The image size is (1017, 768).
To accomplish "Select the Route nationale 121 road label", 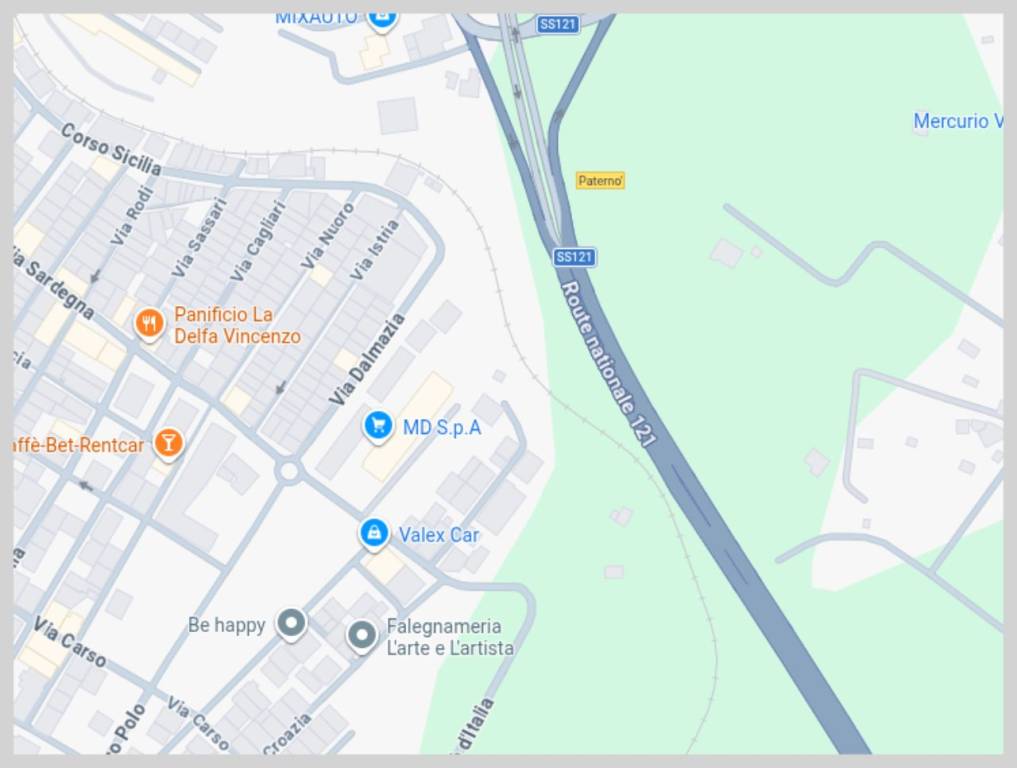I will coord(608,363).
